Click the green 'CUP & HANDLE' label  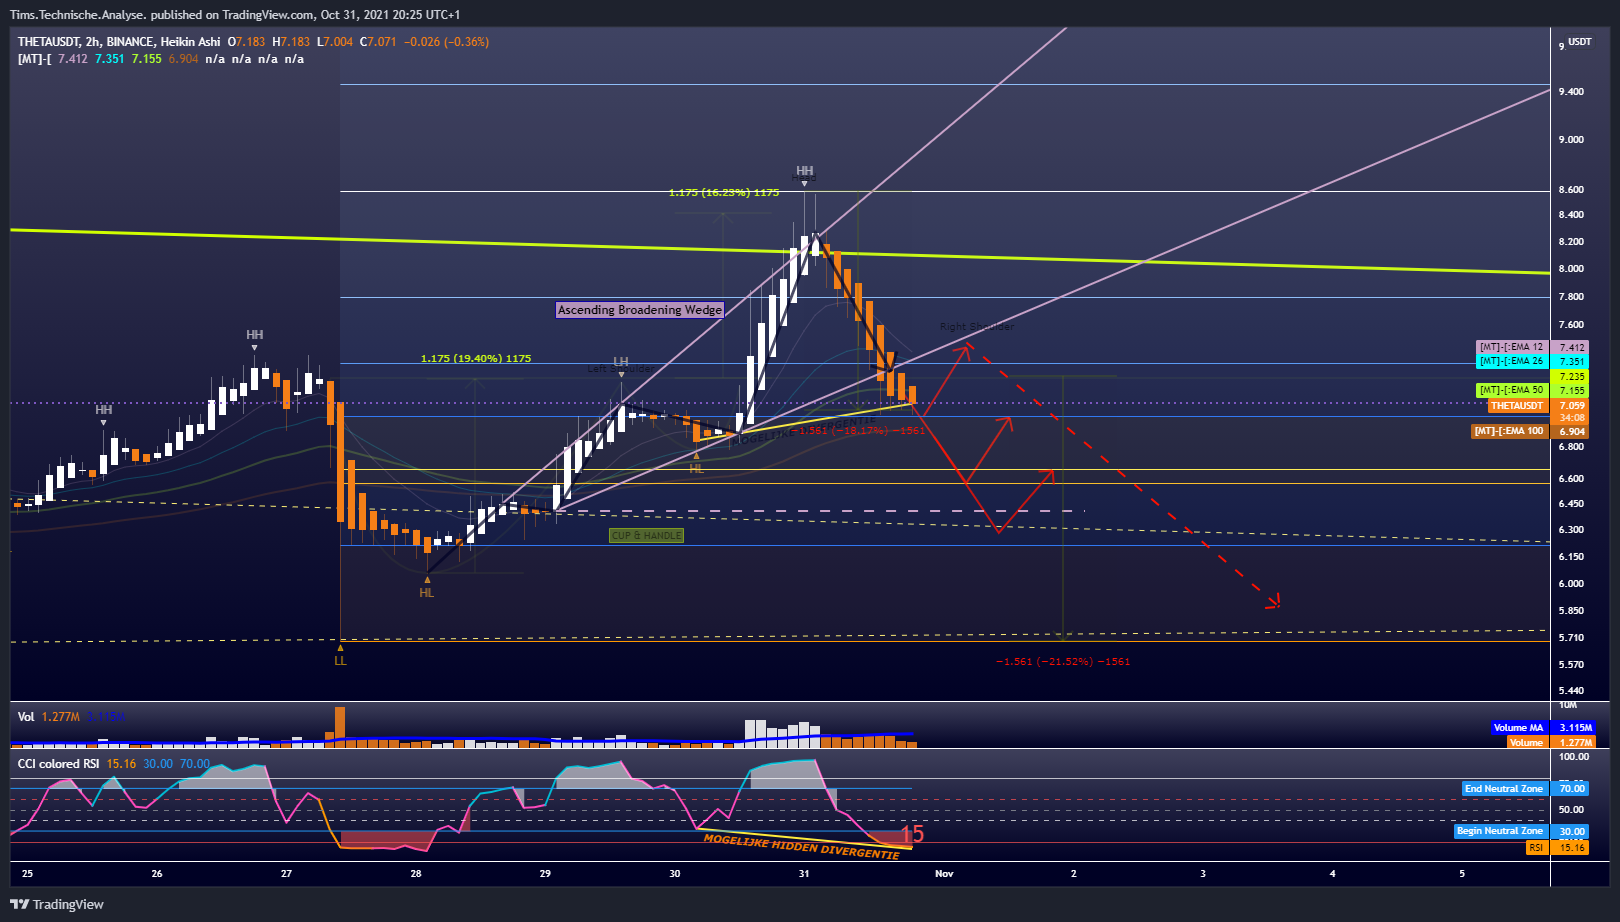[x=647, y=536]
